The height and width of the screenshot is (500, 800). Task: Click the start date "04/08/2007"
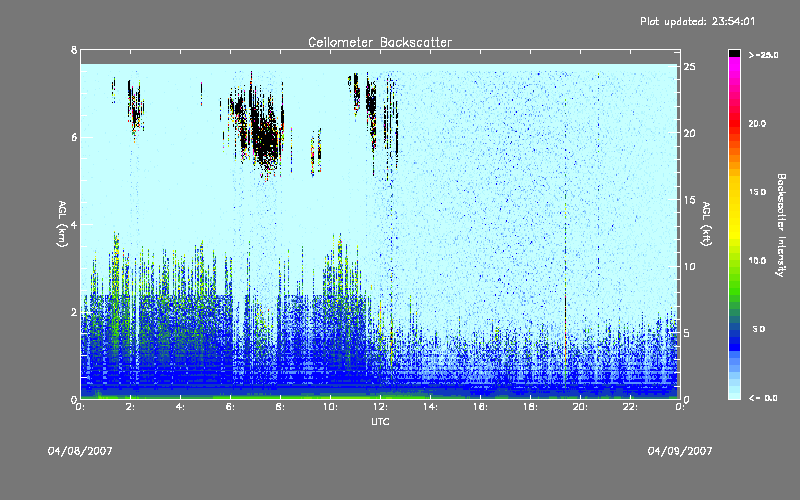80,451
